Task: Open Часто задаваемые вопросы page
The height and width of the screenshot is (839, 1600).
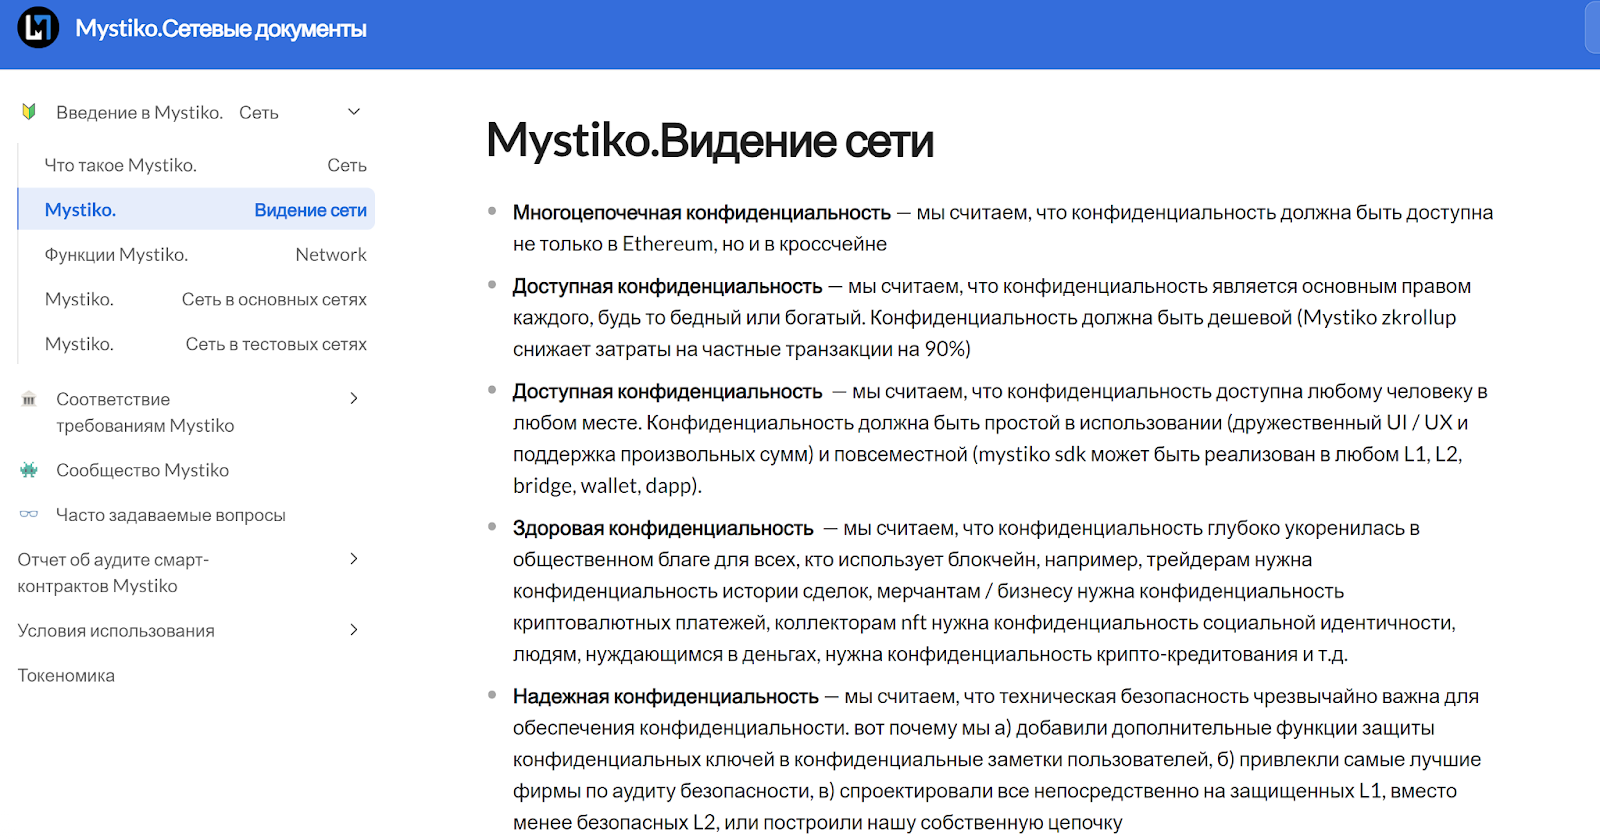Action: tap(171, 515)
